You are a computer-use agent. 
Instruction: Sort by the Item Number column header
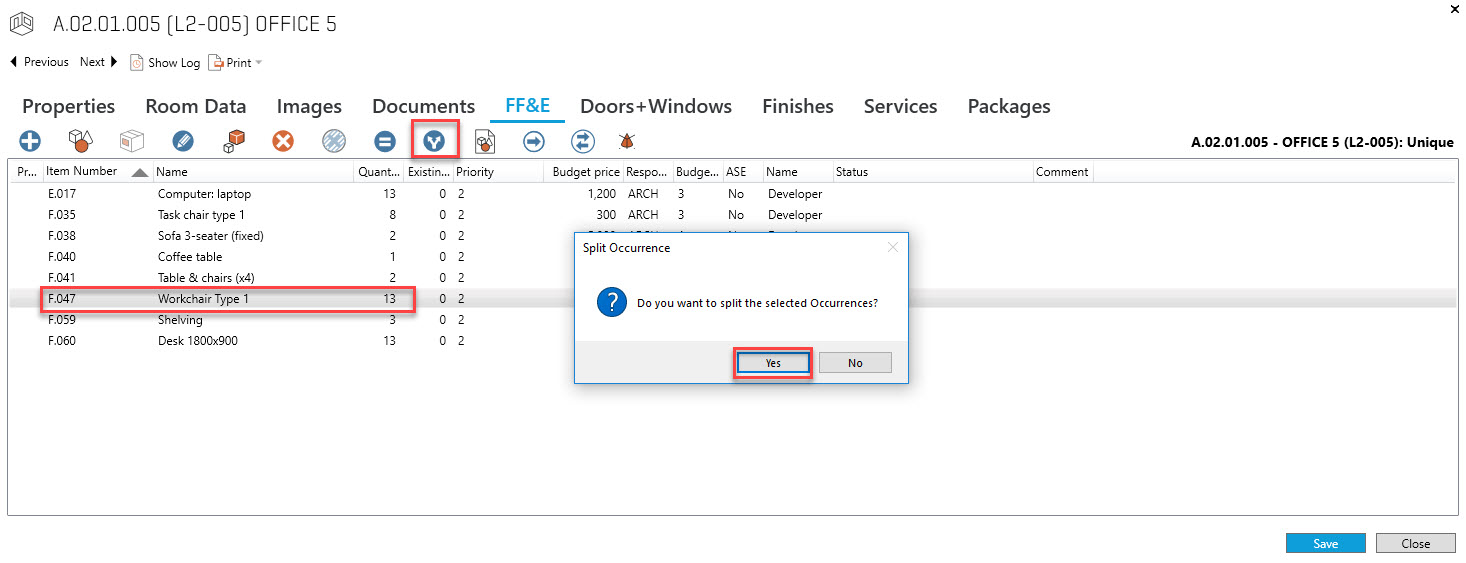pyautogui.click(x=82, y=172)
